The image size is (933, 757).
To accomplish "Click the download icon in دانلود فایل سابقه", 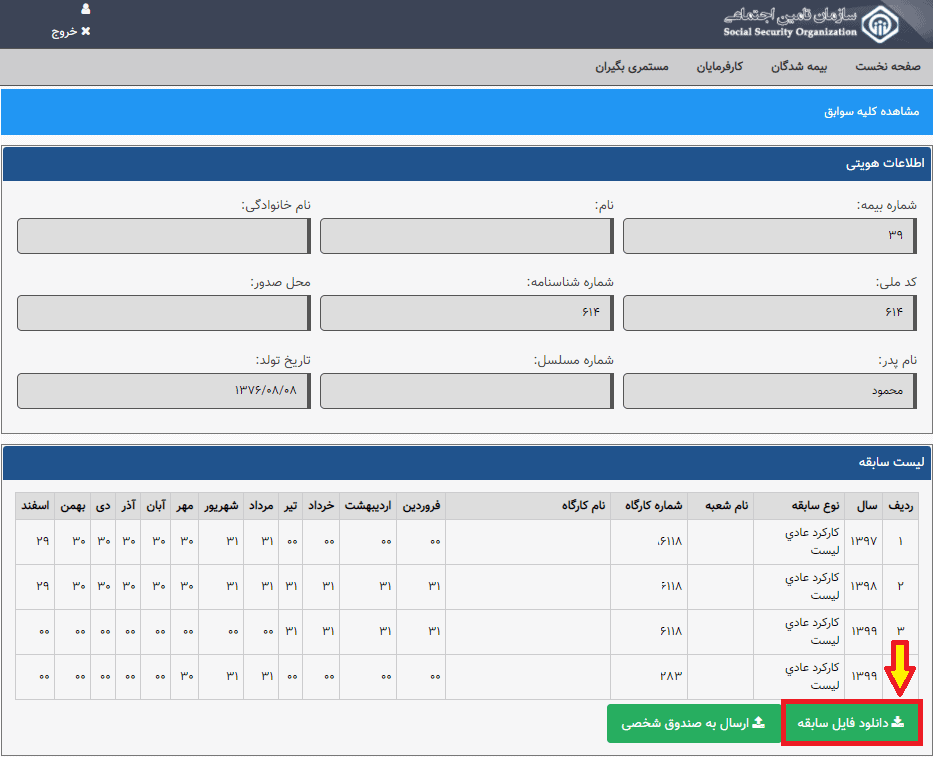I will coord(898,722).
